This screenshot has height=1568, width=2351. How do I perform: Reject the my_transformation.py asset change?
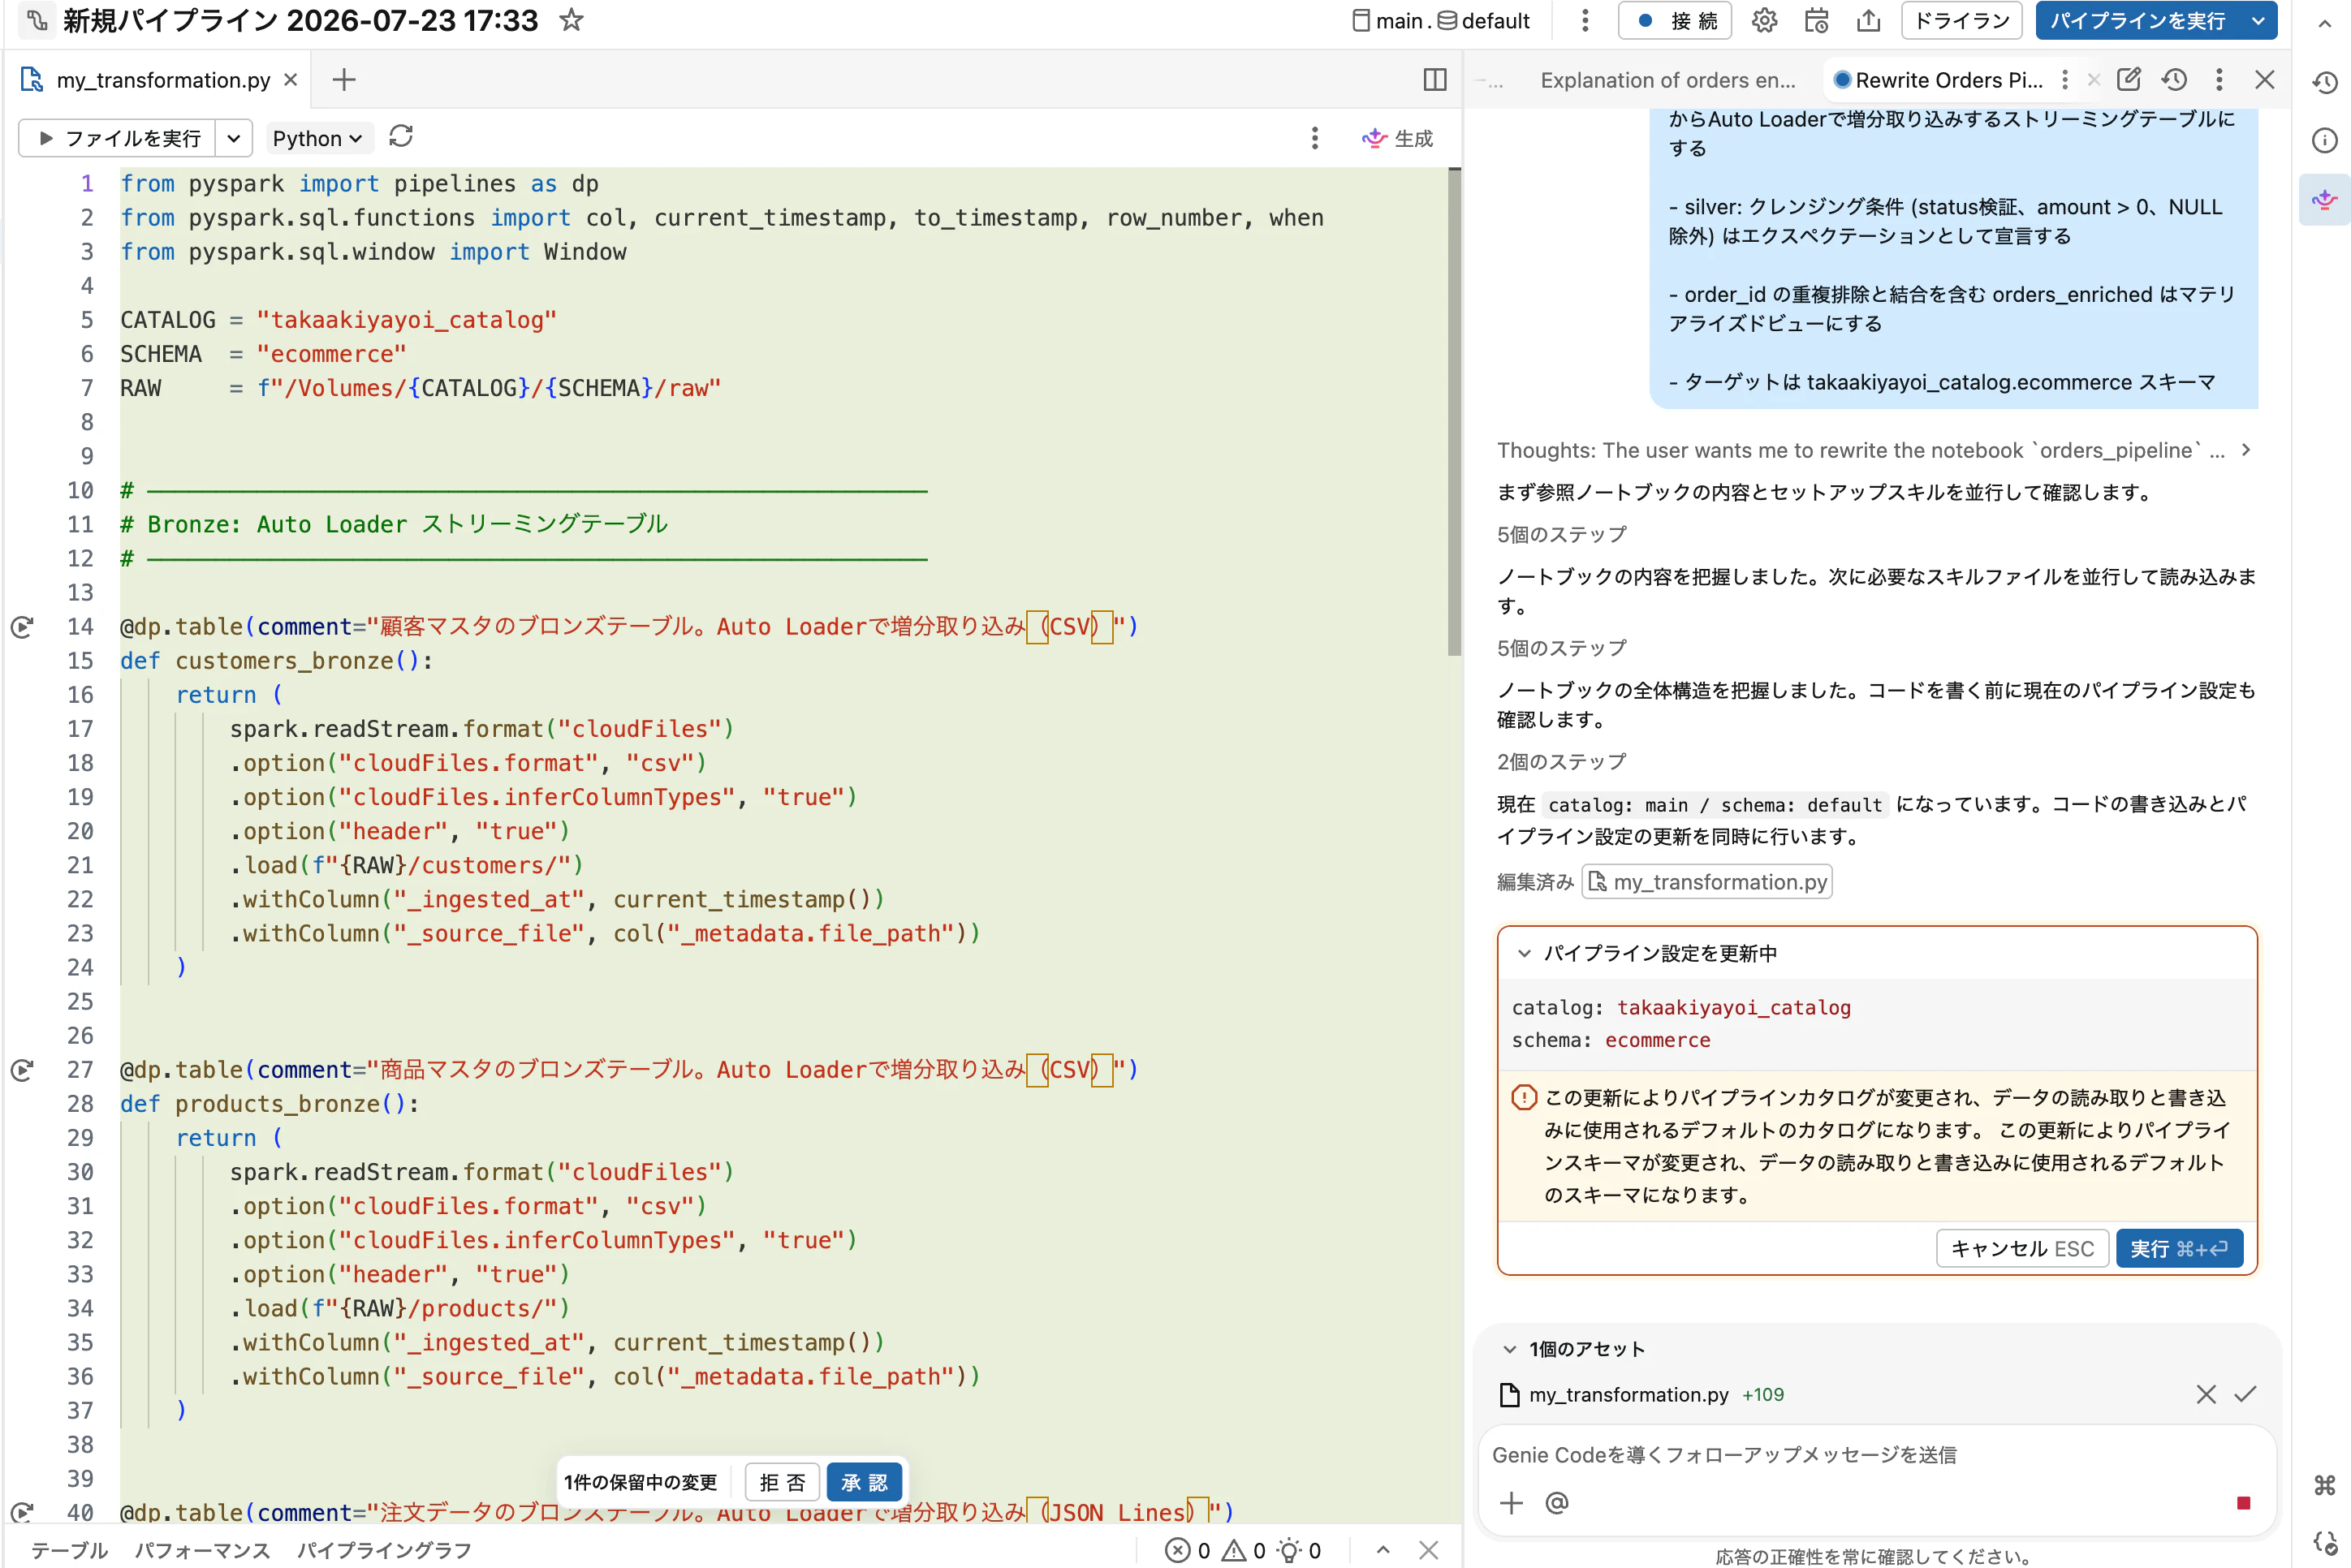pos(2205,1394)
